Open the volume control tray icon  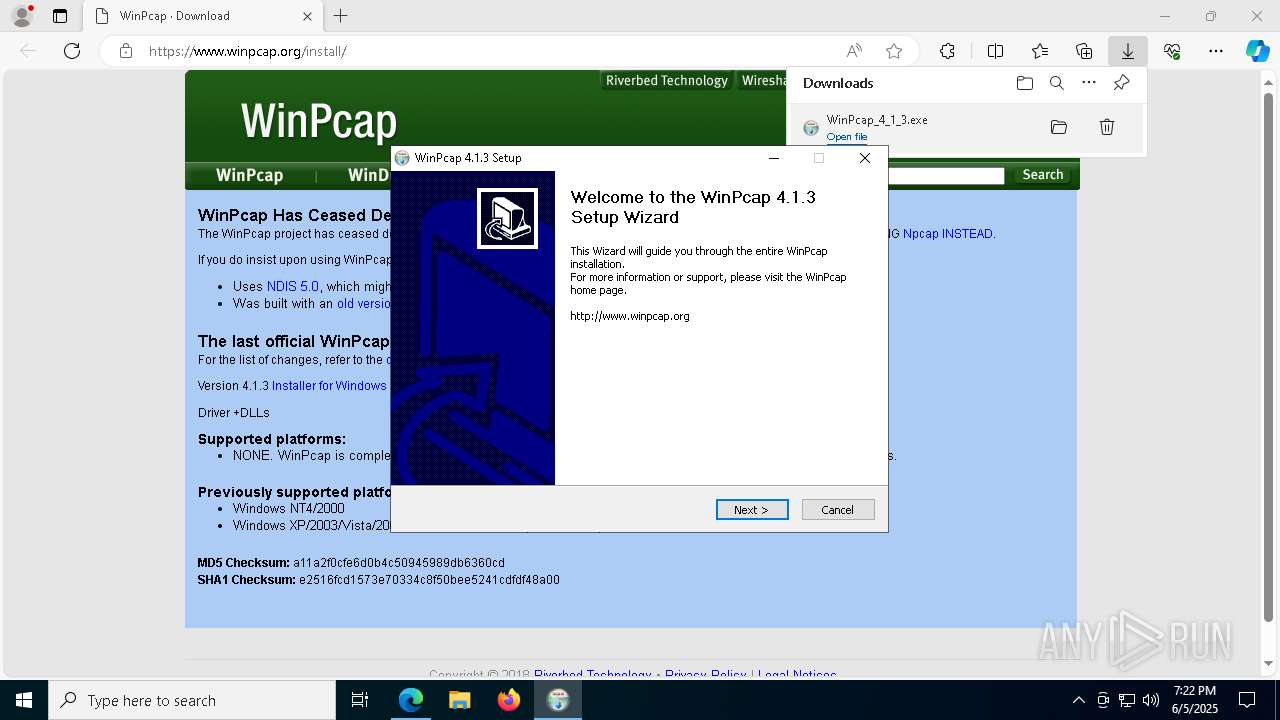point(1151,700)
